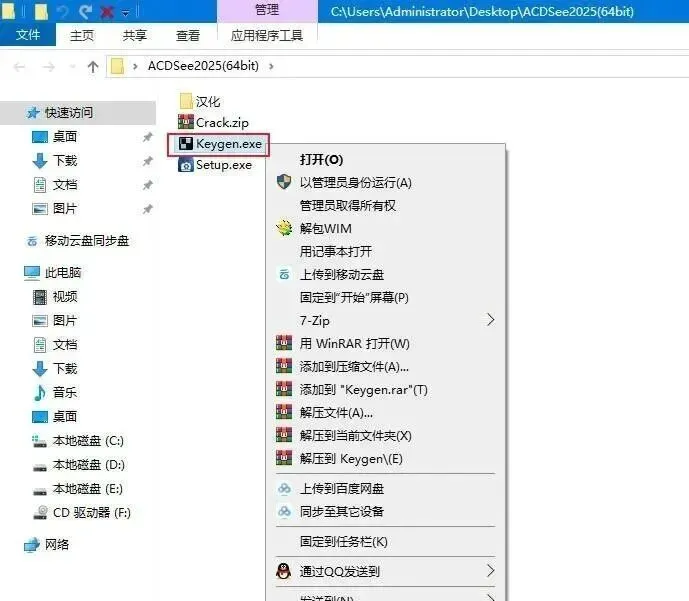Click the pin icon beside quick access 文档
Viewport: 689px width, 601px height.
tap(148, 185)
